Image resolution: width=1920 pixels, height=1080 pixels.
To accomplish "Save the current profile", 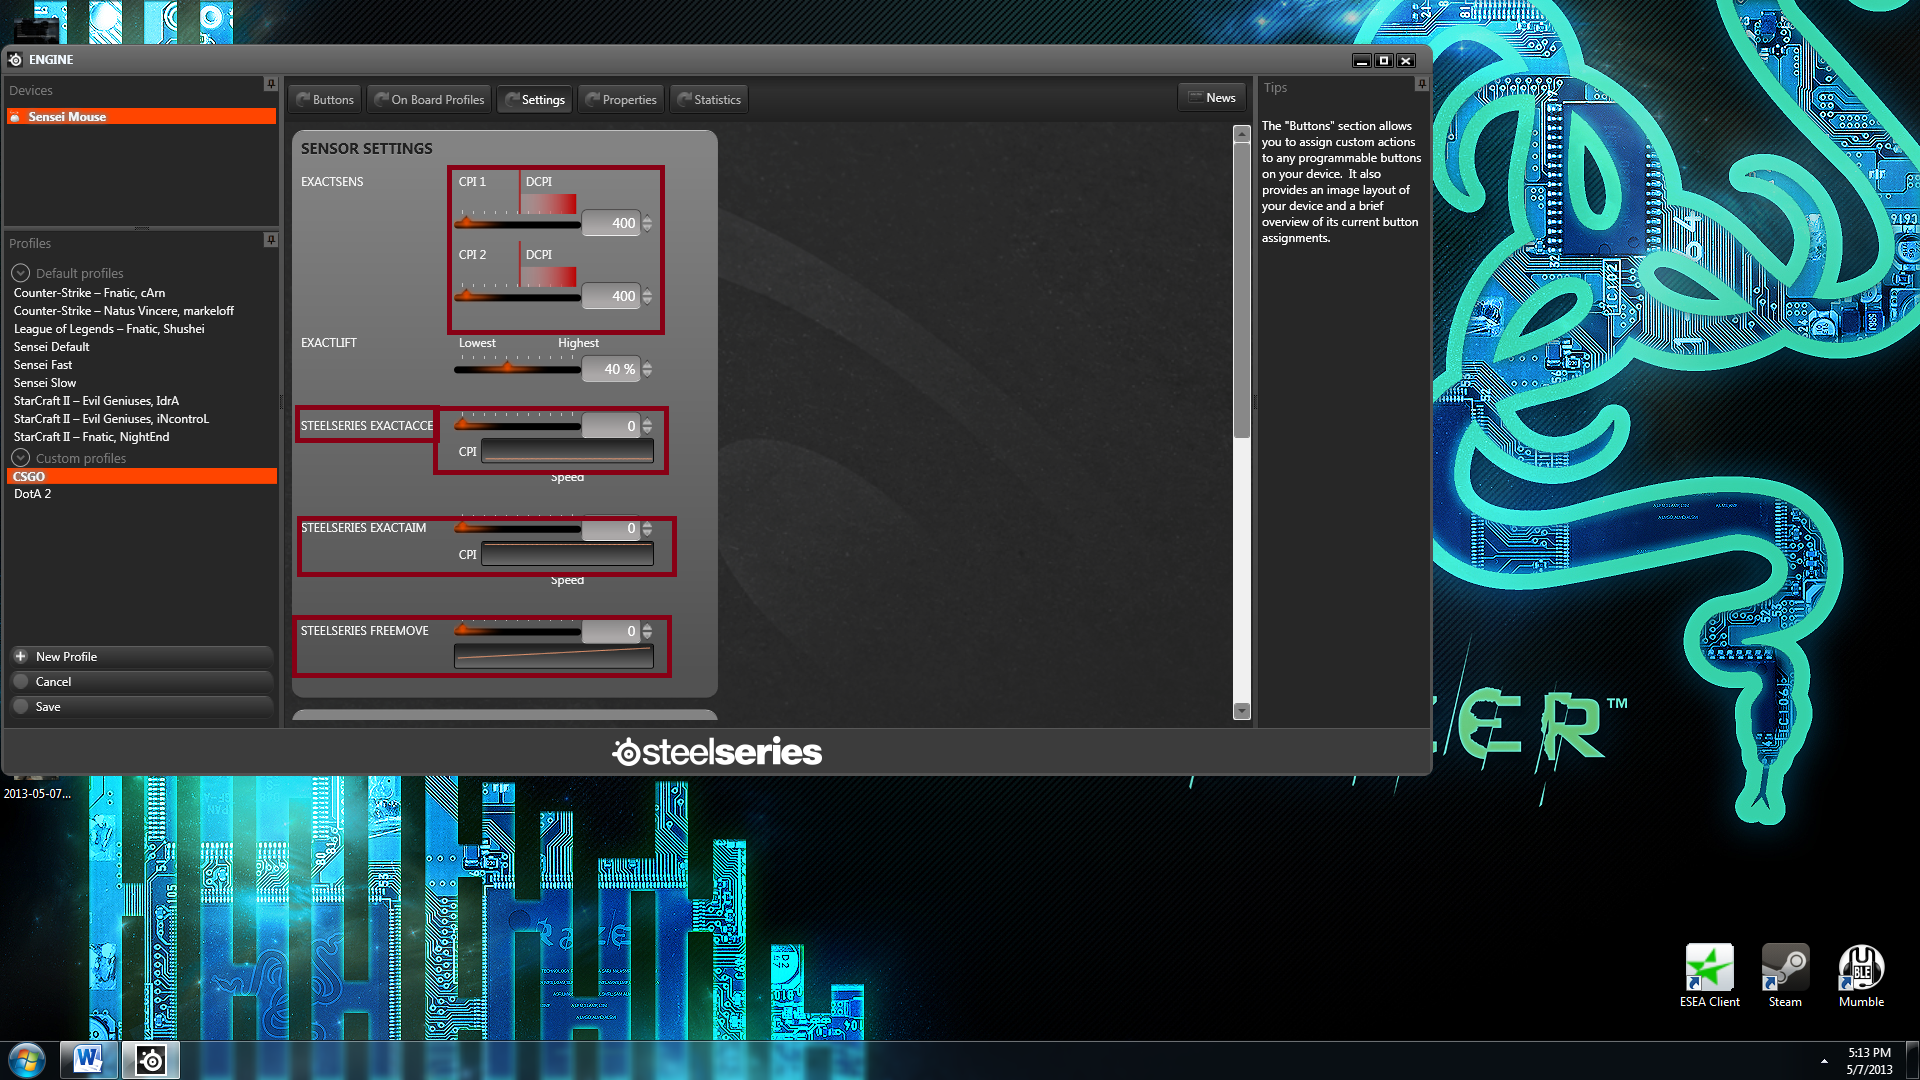I will tap(141, 707).
